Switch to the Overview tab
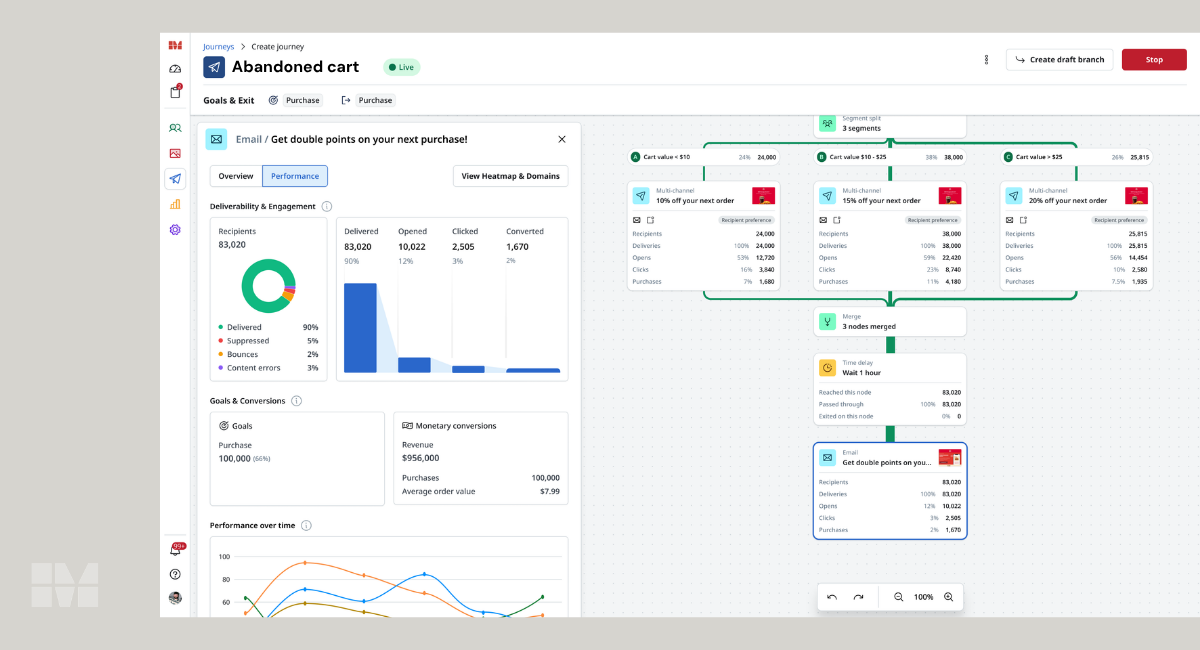 click(x=236, y=176)
